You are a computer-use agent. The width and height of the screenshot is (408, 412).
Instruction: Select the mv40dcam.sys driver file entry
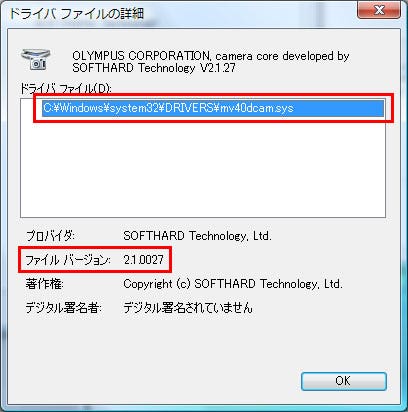pos(213,108)
